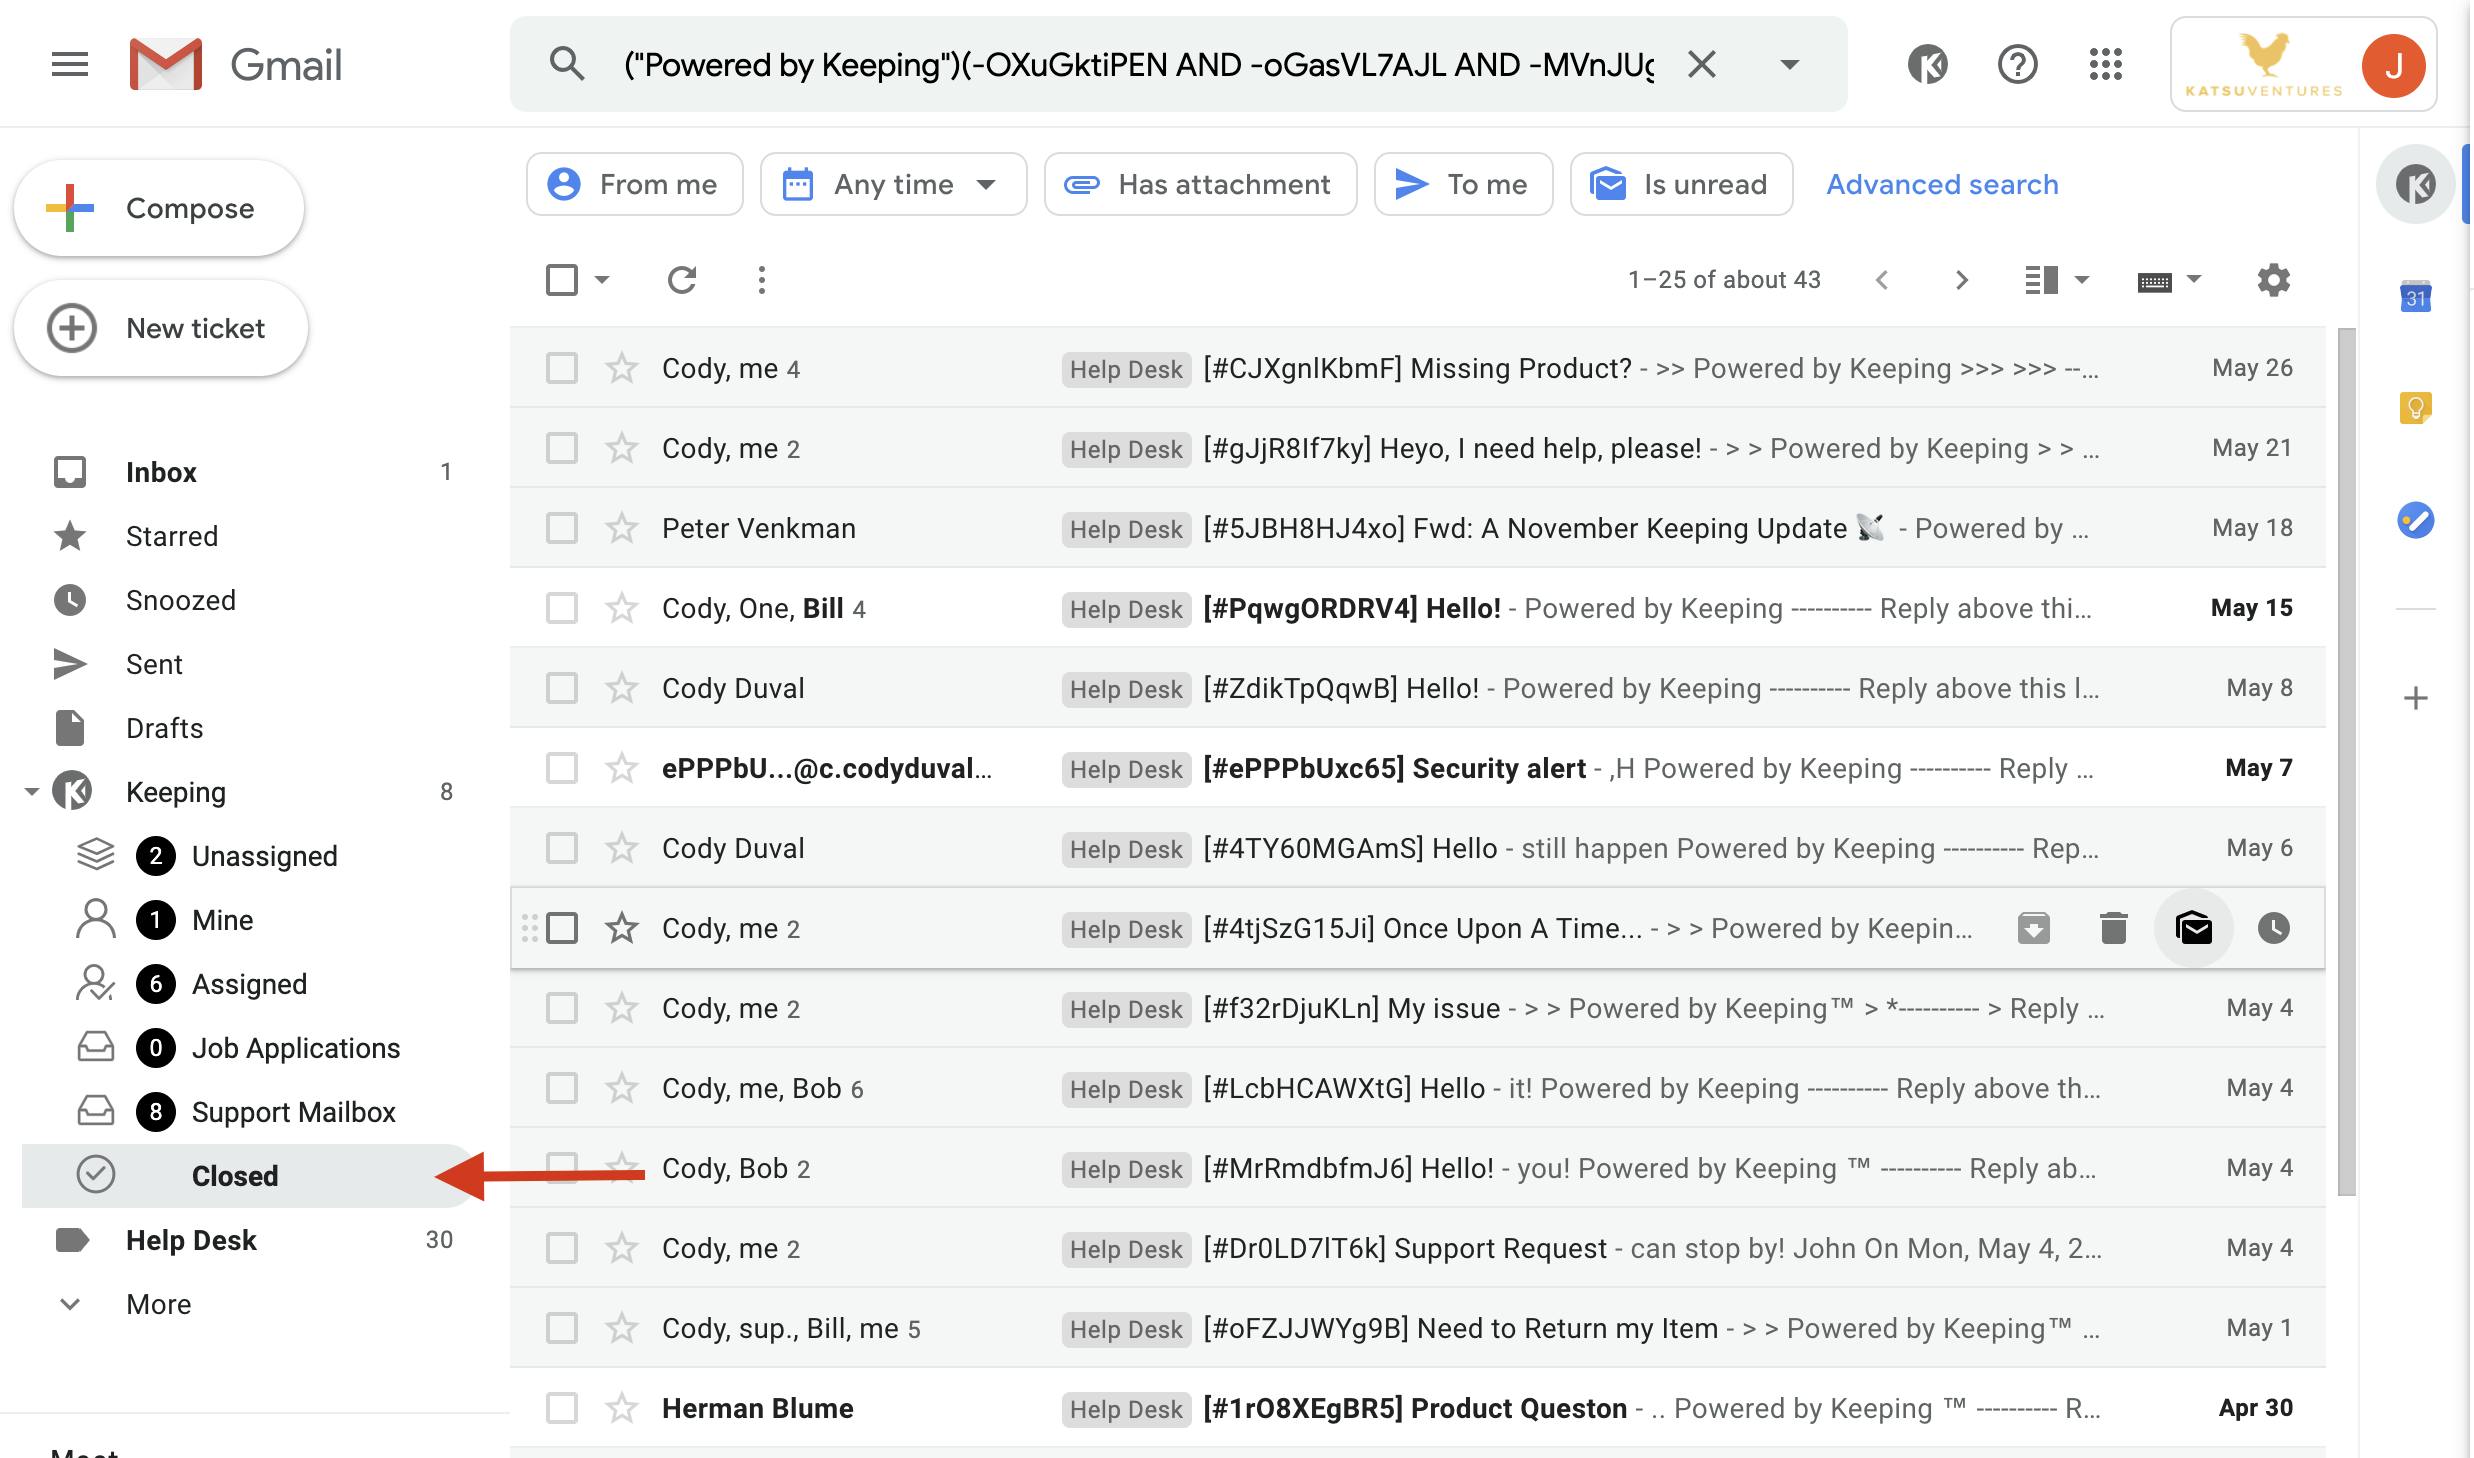Open split pane mode dropdown arrow
The width and height of the screenshot is (2474, 1458).
tap(2082, 280)
